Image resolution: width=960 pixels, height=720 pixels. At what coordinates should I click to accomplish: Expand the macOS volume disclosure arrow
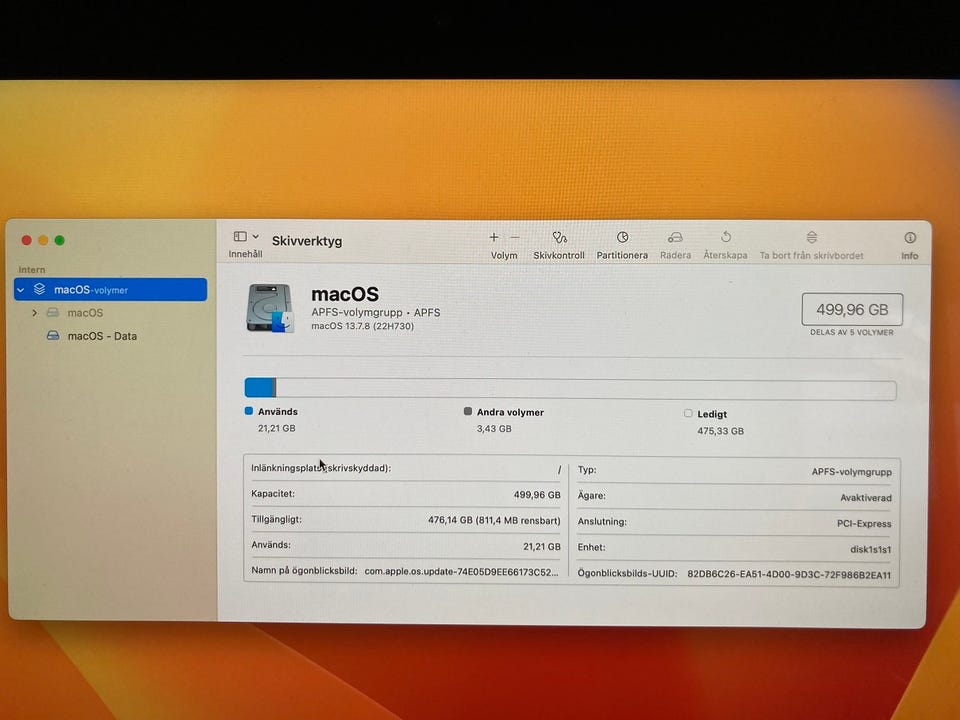(35, 313)
